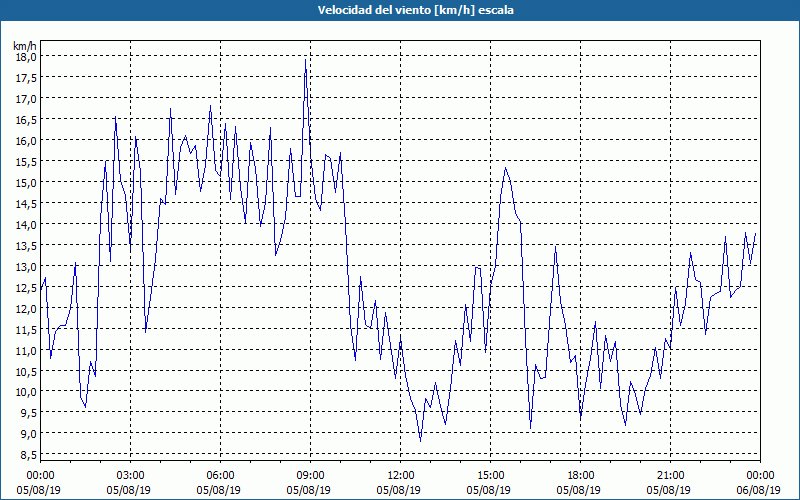Select the 12,0 y-axis value
This screenshot has width=800, height=500.
point(26,308)
